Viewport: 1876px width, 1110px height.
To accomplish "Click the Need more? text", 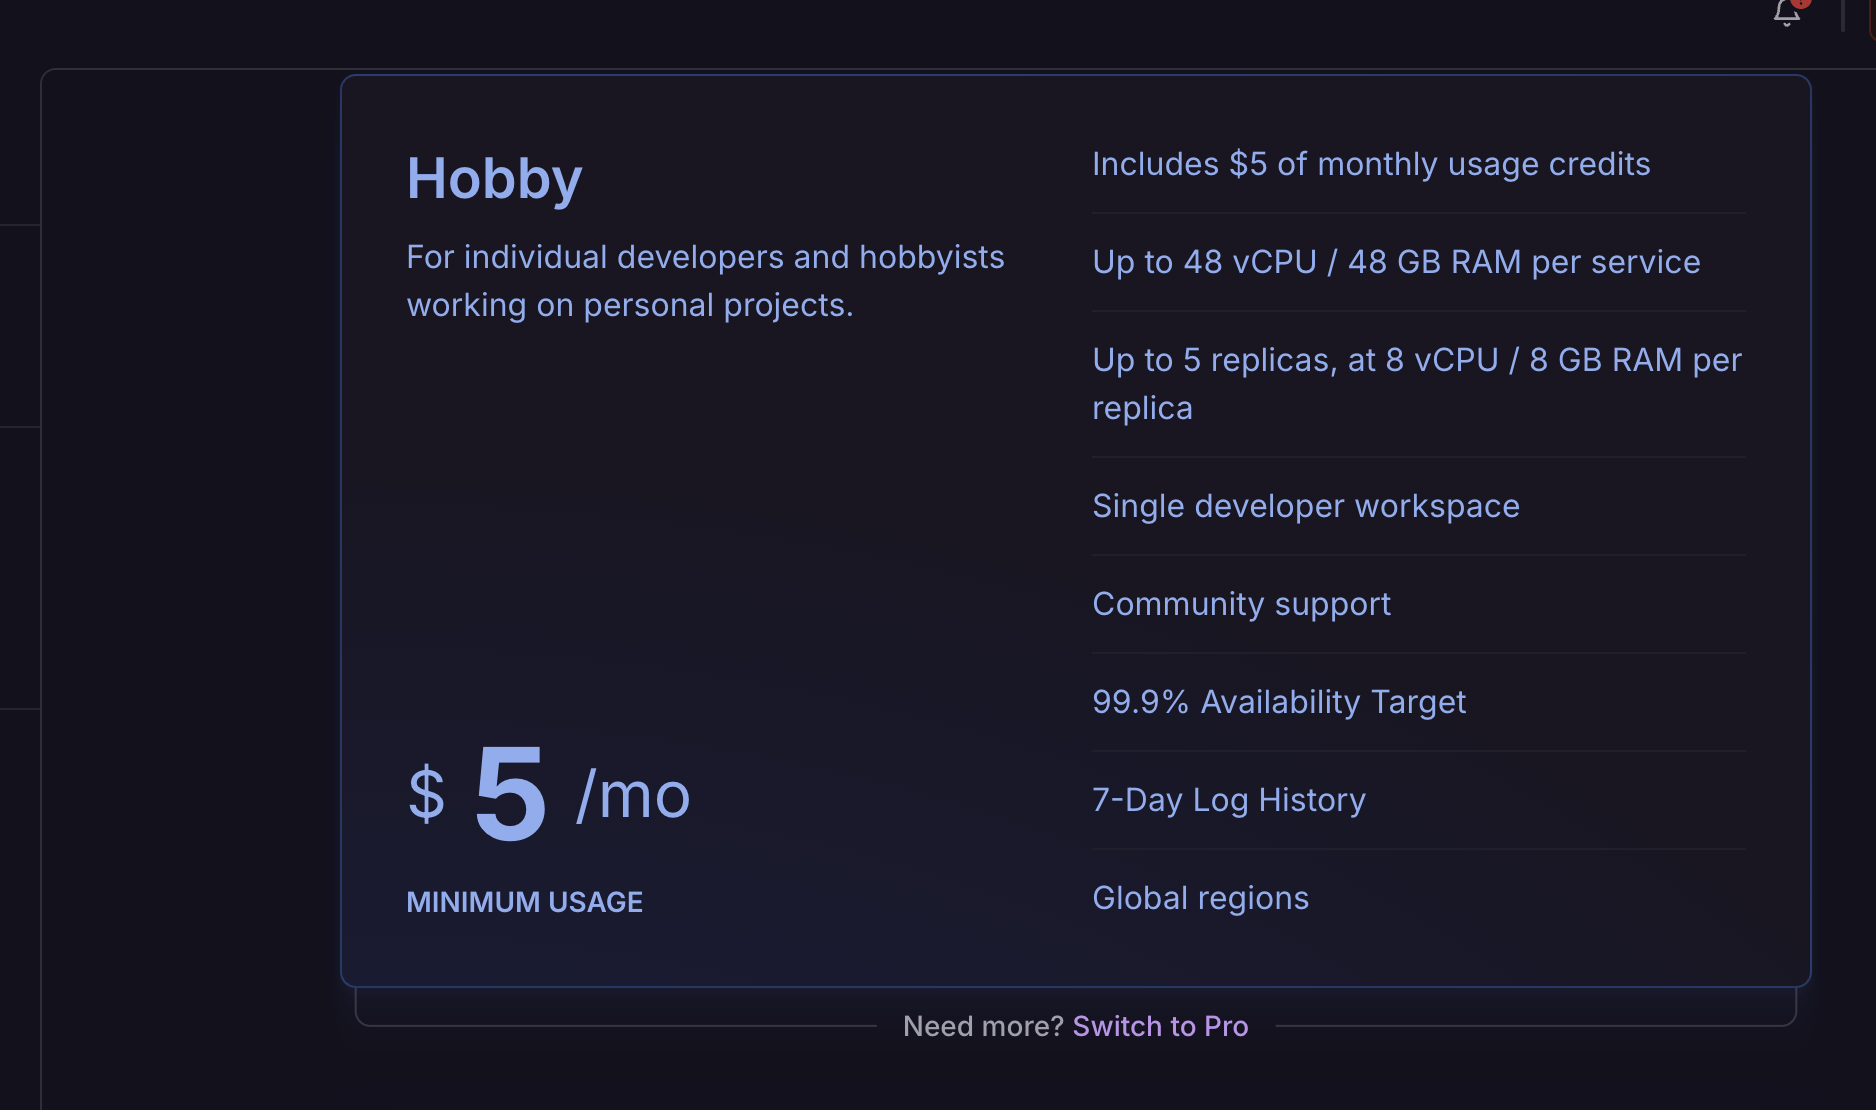I will pyautogui.click(x=983, y=1026).
